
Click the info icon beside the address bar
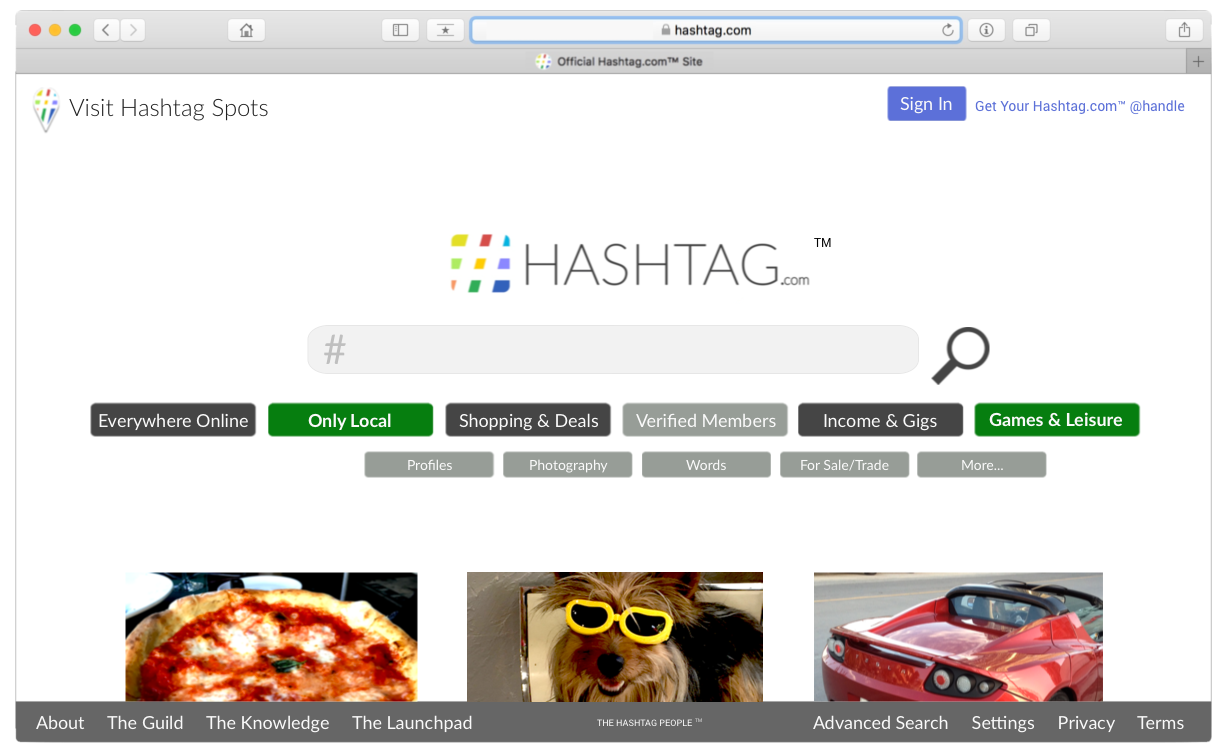coord(986,29)
